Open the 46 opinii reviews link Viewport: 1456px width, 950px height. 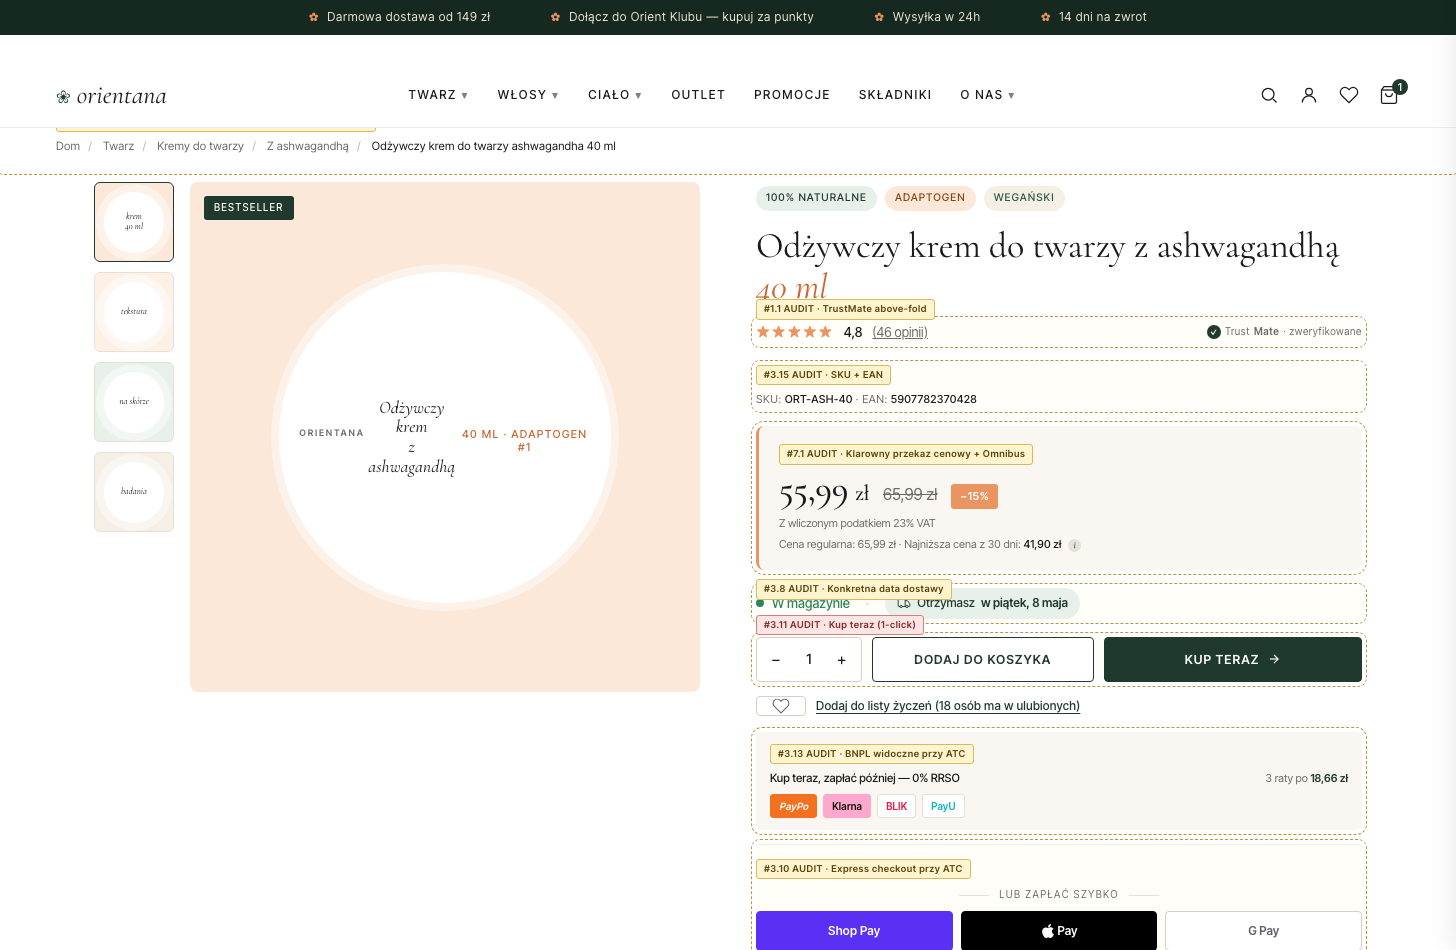tap(900, 332)
